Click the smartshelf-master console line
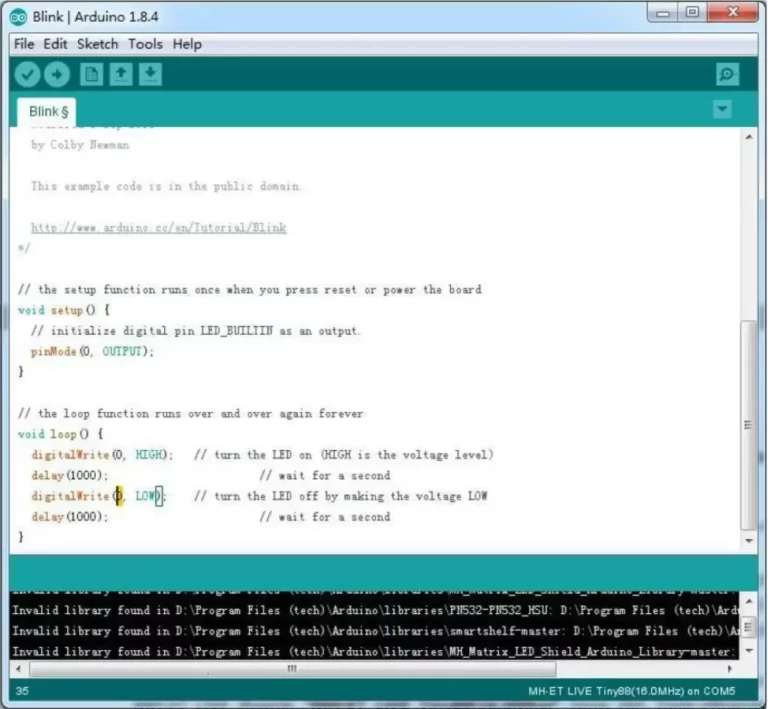Screen dimensions: 768x709 [375, 631]
